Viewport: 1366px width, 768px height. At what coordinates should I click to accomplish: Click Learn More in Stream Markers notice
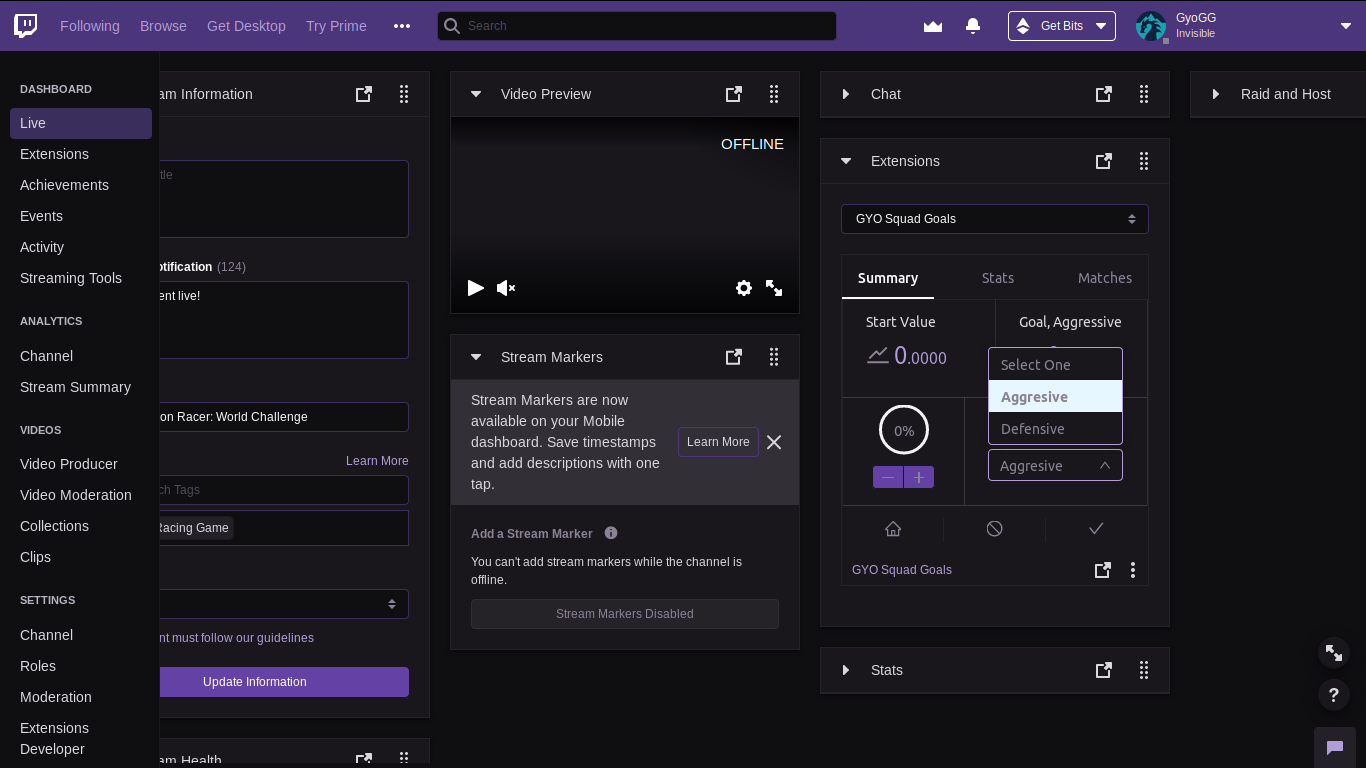718,442
